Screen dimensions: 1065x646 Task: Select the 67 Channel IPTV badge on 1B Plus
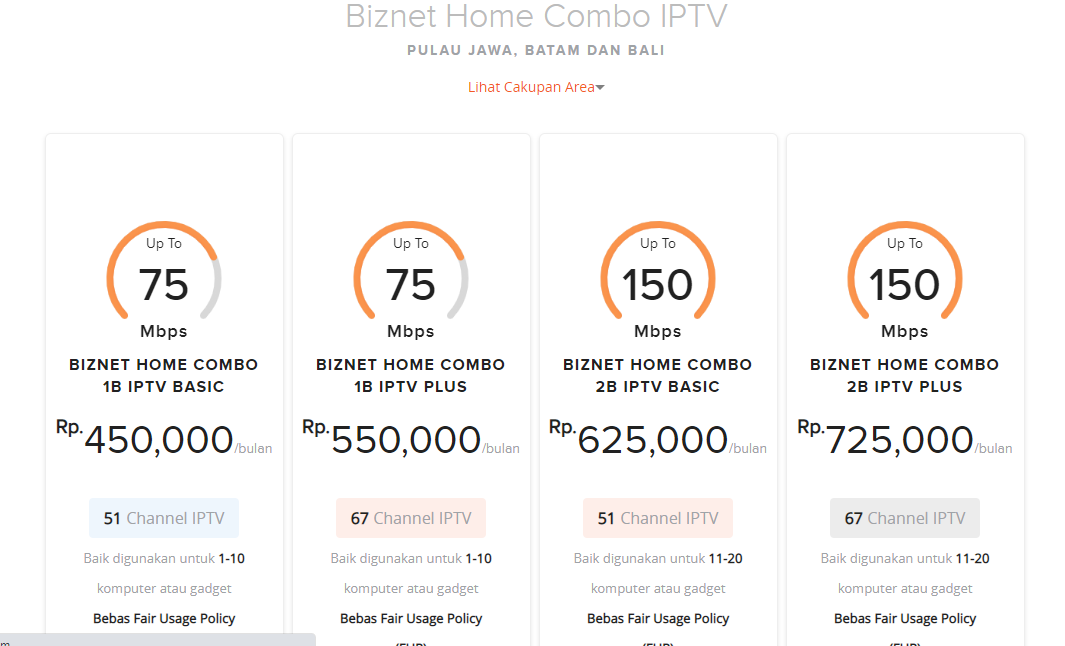click(411, 518)
